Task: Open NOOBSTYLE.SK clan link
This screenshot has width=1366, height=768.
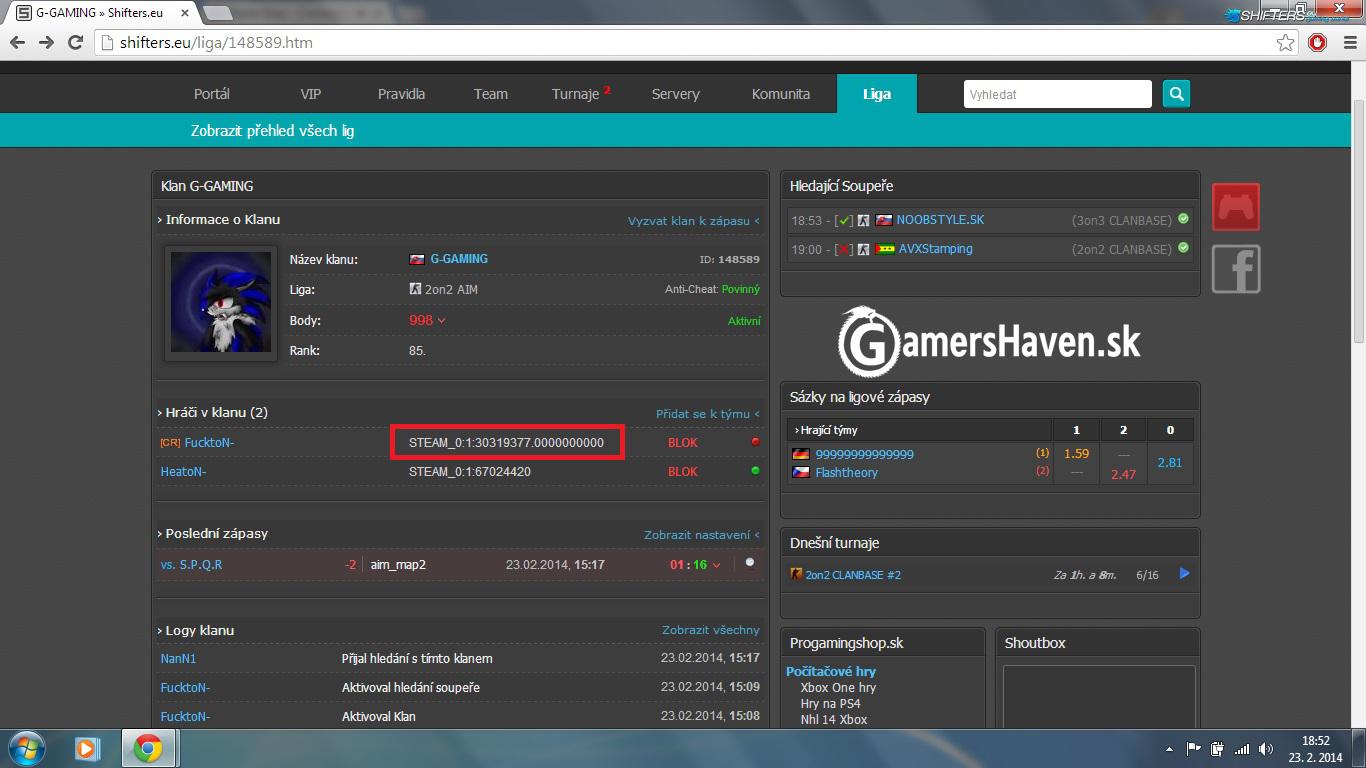Action: point(940,219)
